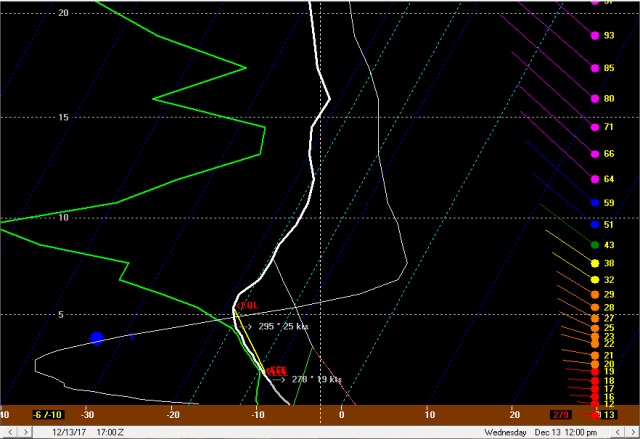Click the orange 29-knot wind marker

click(x=595, y=295)
